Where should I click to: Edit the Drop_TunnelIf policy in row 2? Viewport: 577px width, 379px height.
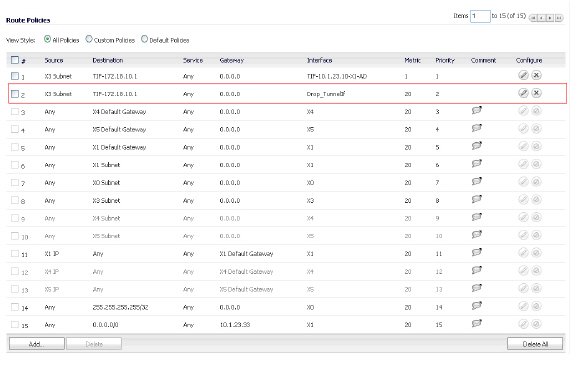[x=523, y=93]
